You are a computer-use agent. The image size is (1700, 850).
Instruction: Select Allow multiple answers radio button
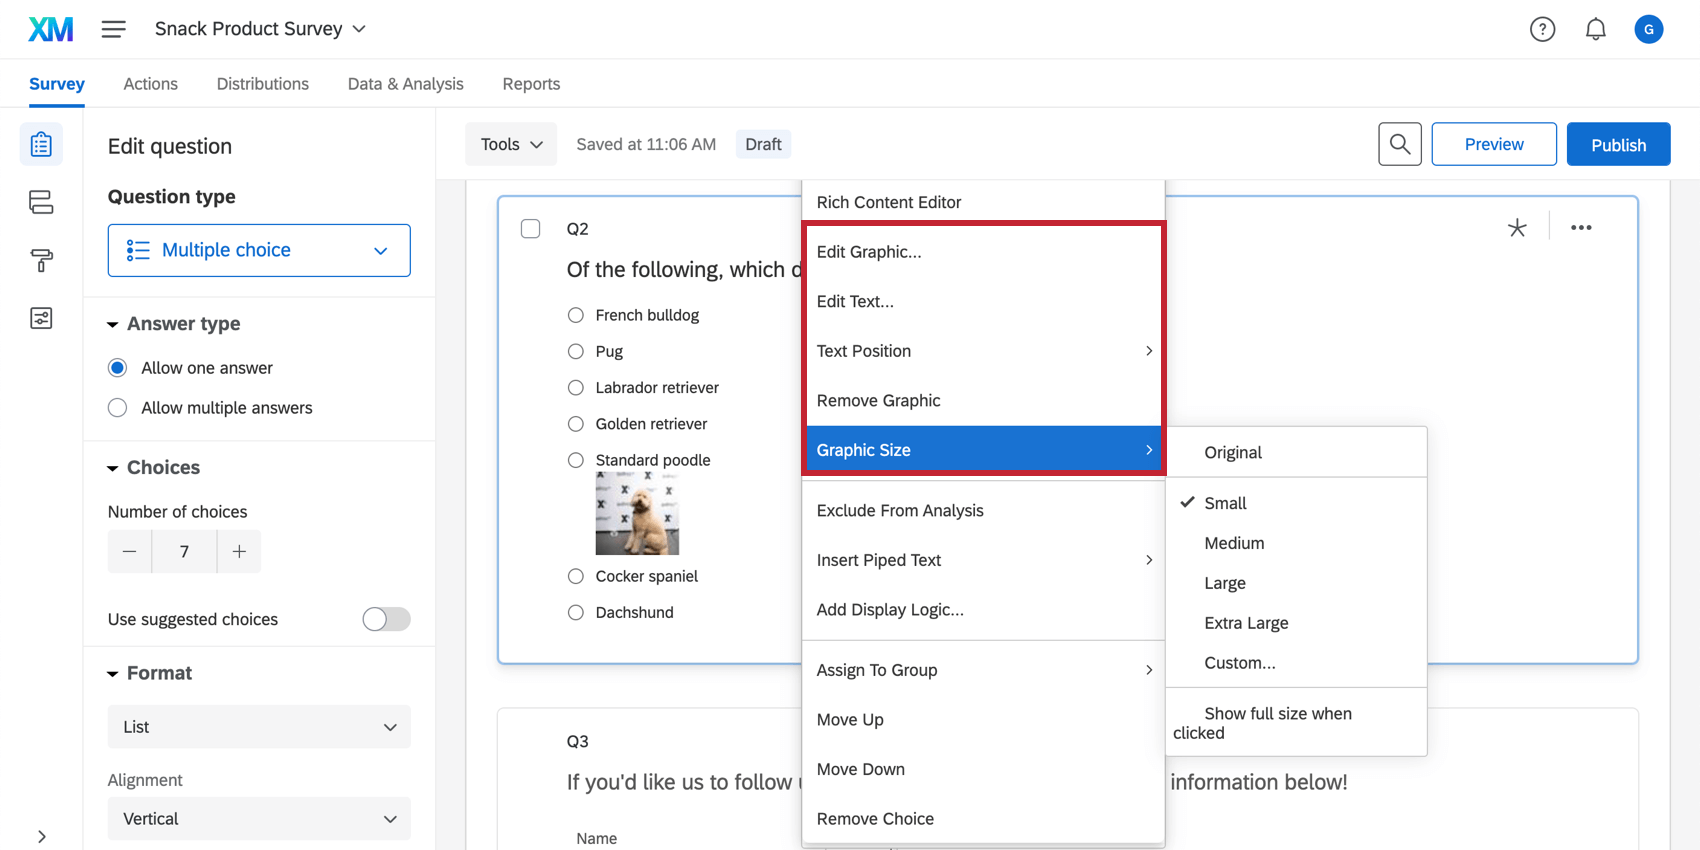(x=118, y=408)
